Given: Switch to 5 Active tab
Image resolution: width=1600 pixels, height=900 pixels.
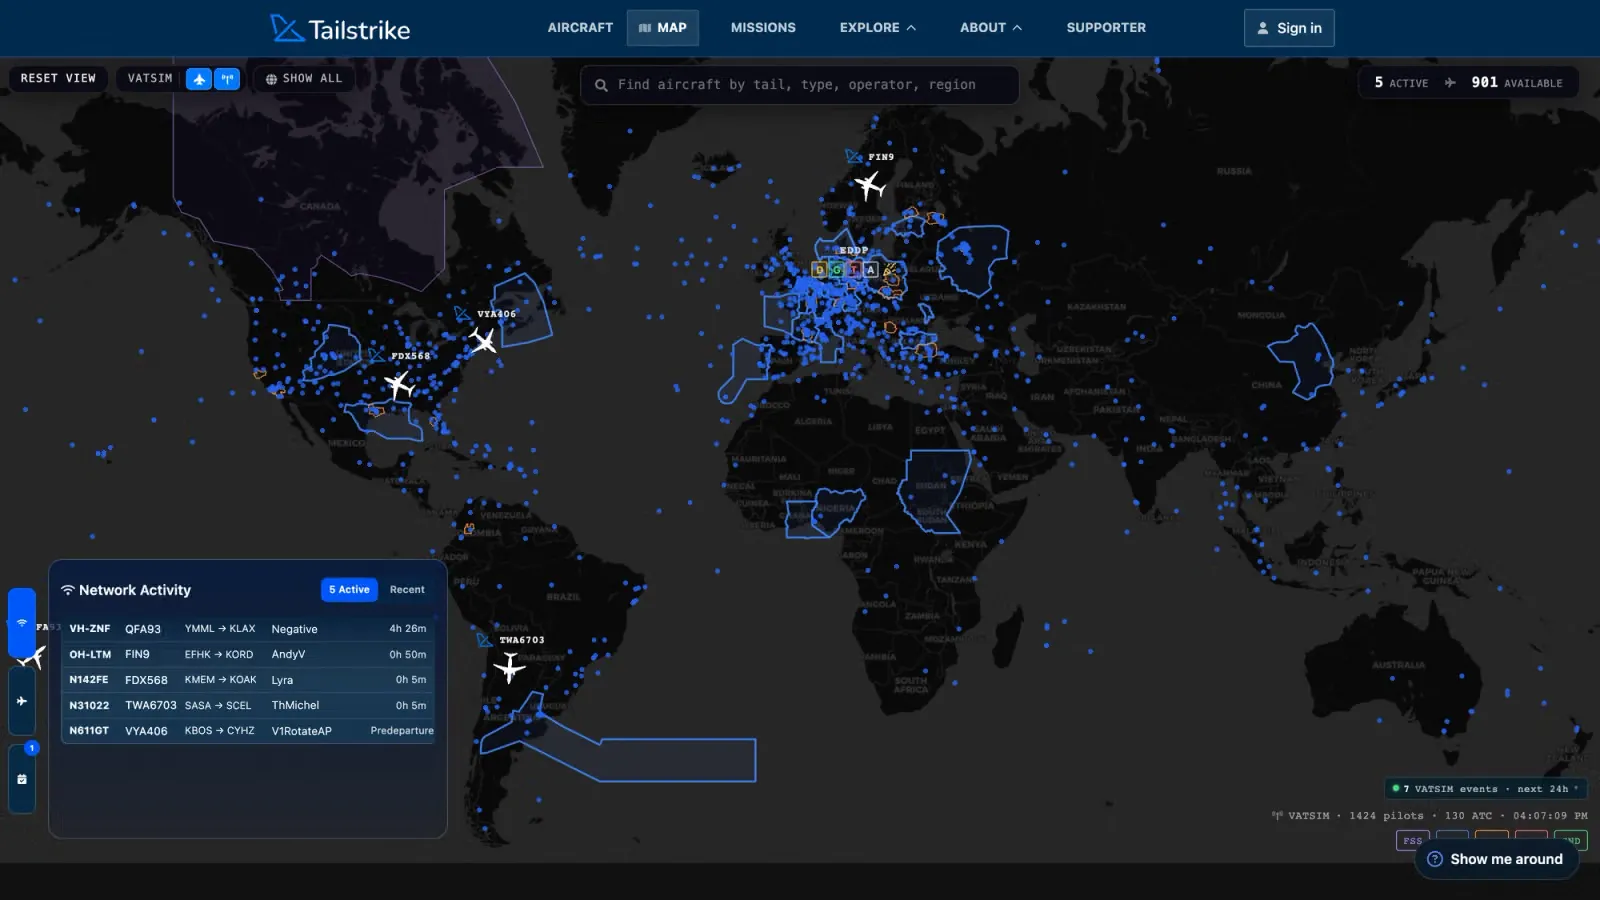Looking at the screenshot, I should [349, 590].
